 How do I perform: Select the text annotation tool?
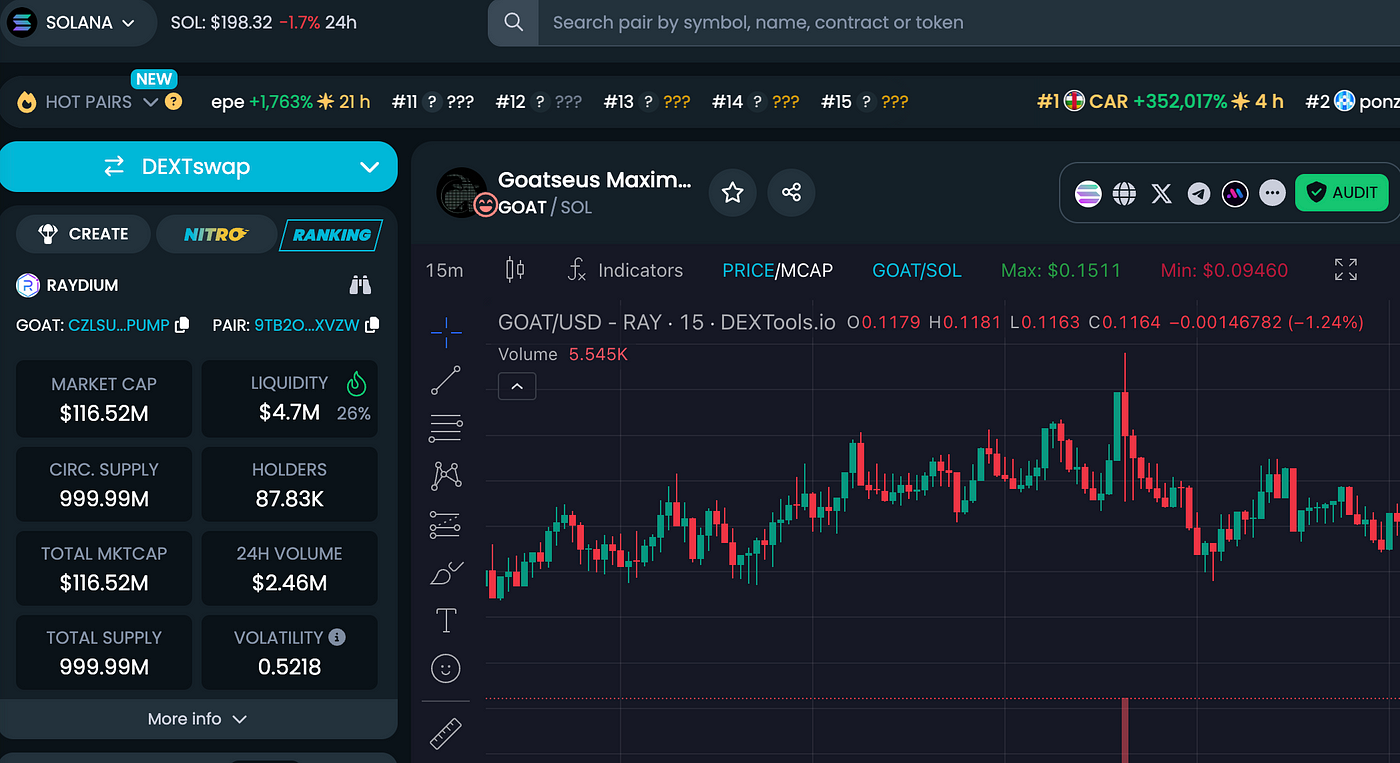tap(445, 621)
